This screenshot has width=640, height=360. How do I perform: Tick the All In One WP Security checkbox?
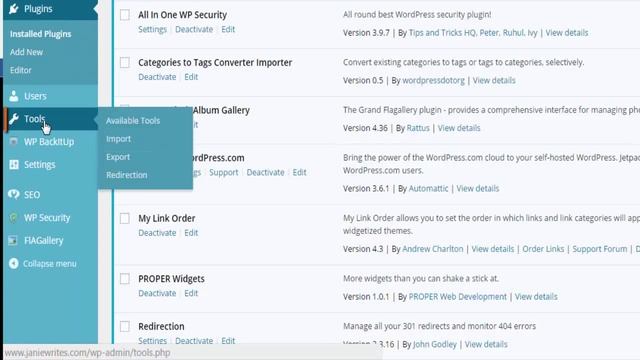[x=125, y=15]
